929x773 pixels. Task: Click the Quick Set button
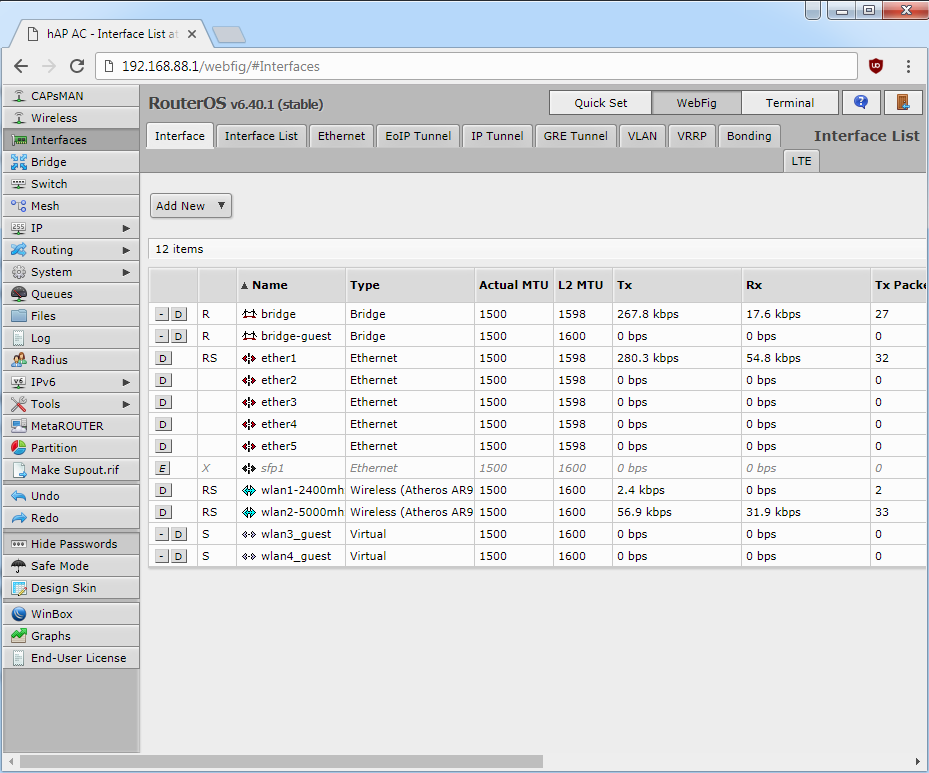click(x=600, y=102)
